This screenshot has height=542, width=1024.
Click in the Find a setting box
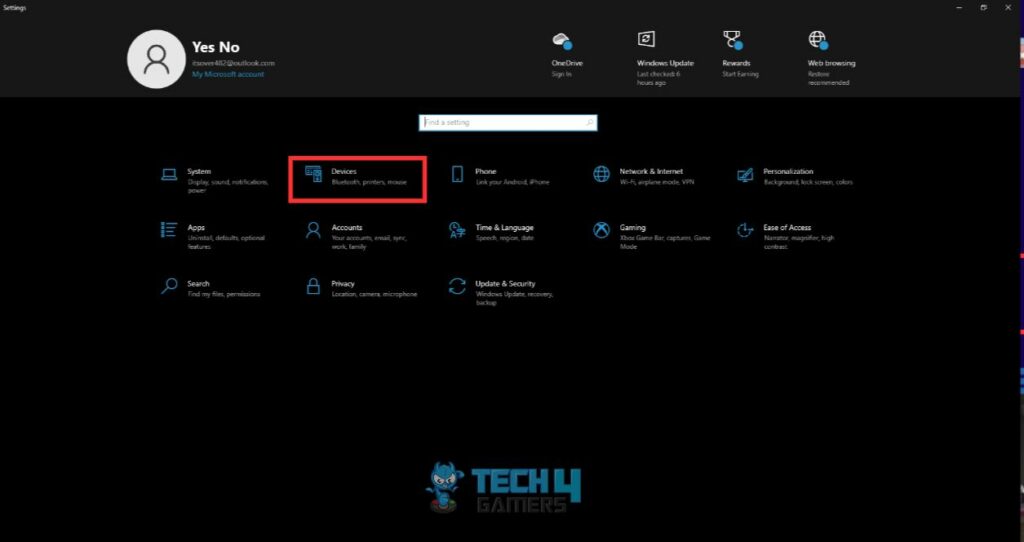507,122
